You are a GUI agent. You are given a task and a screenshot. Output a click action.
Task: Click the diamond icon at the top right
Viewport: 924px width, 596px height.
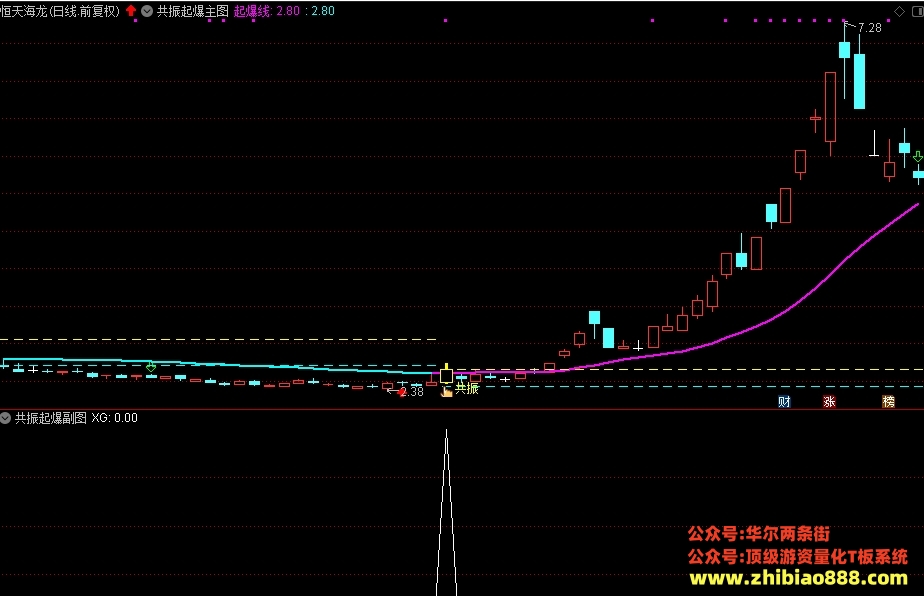pyautogui.click(x=899, y=11)
